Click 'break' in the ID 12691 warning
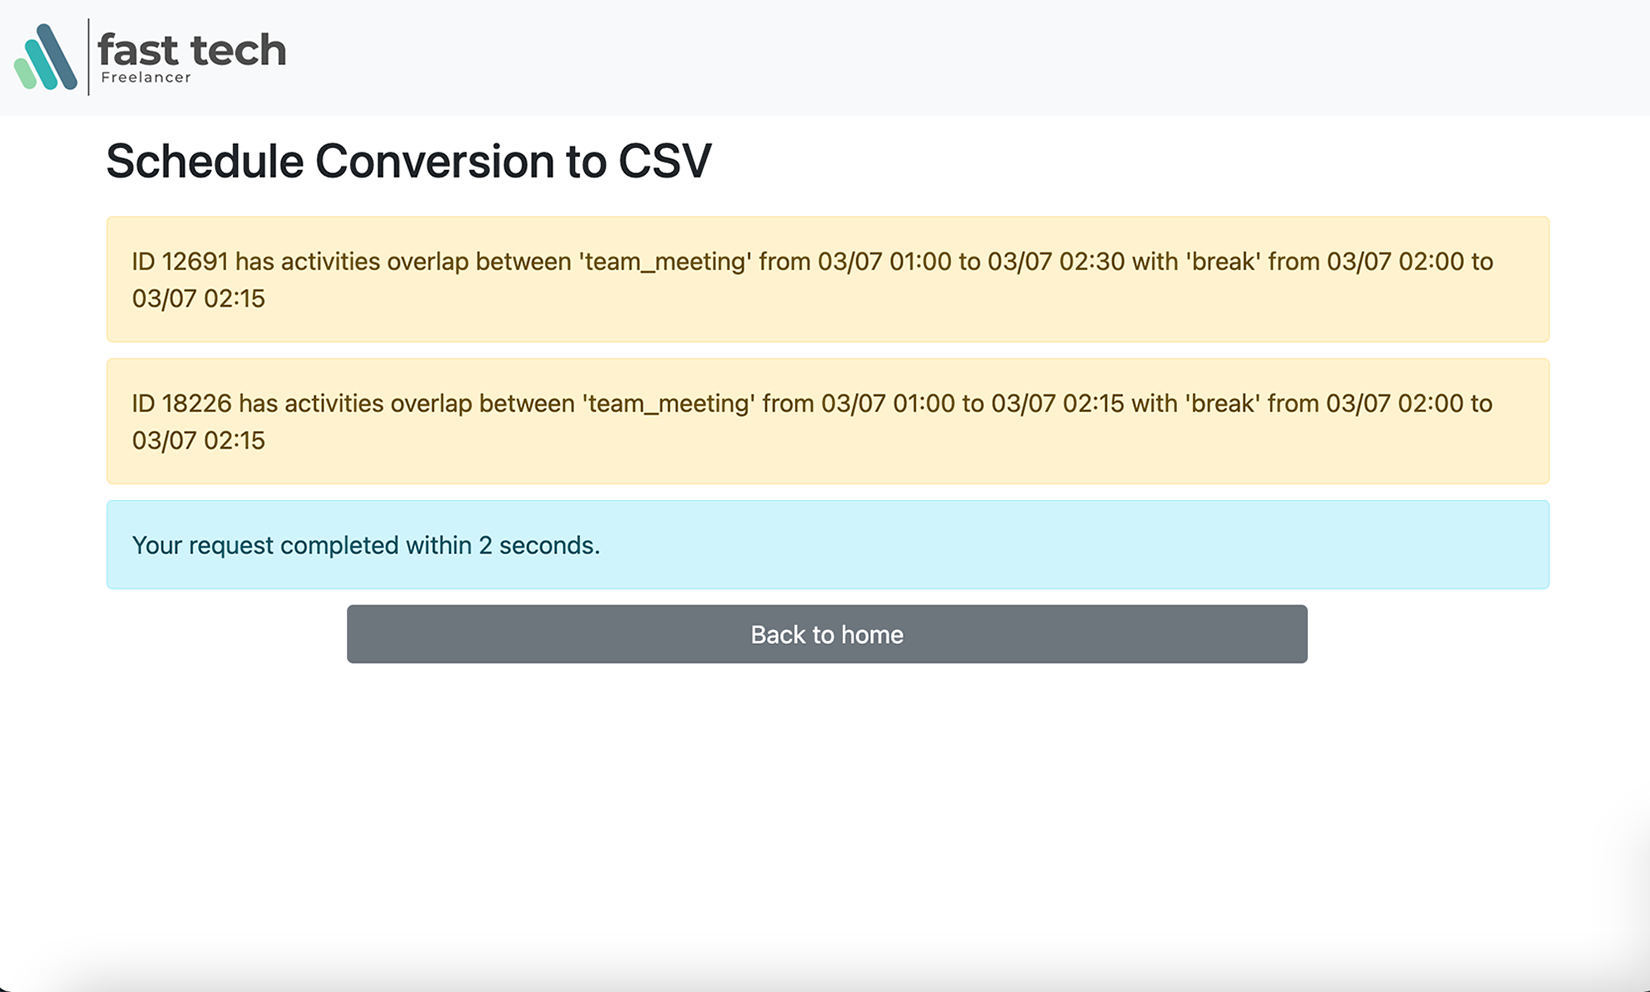The image size is (1650, 992). click(x=1221, y=262)
